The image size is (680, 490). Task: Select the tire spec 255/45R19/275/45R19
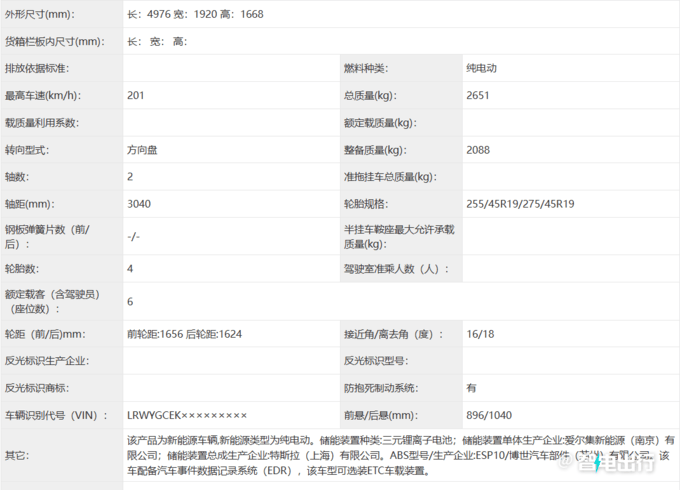(x=520, y=204)
